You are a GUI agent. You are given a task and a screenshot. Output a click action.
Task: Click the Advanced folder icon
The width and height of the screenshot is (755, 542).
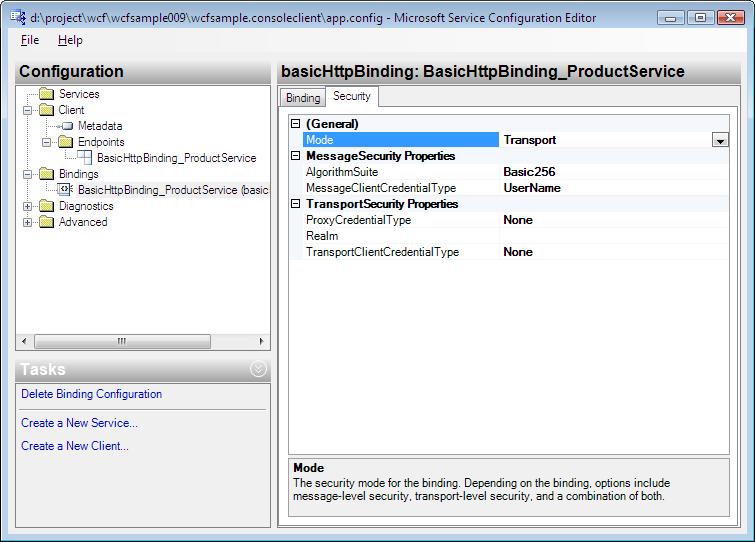click(x=47, y=222)
